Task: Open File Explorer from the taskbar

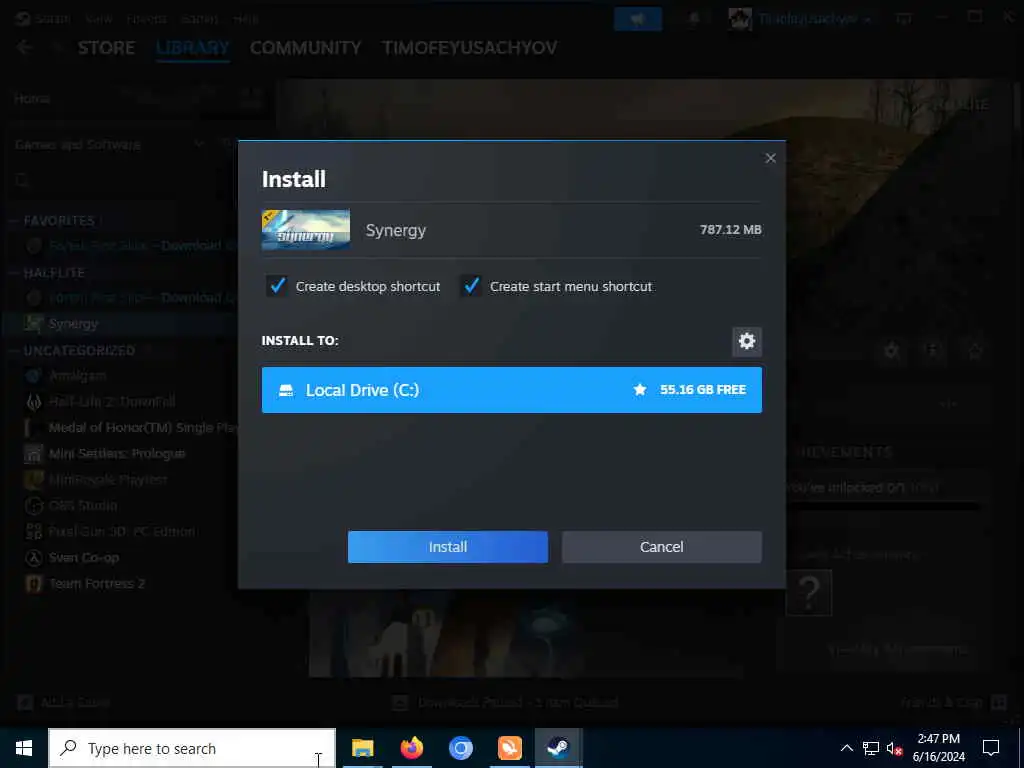Action: (x=362, y=748)
